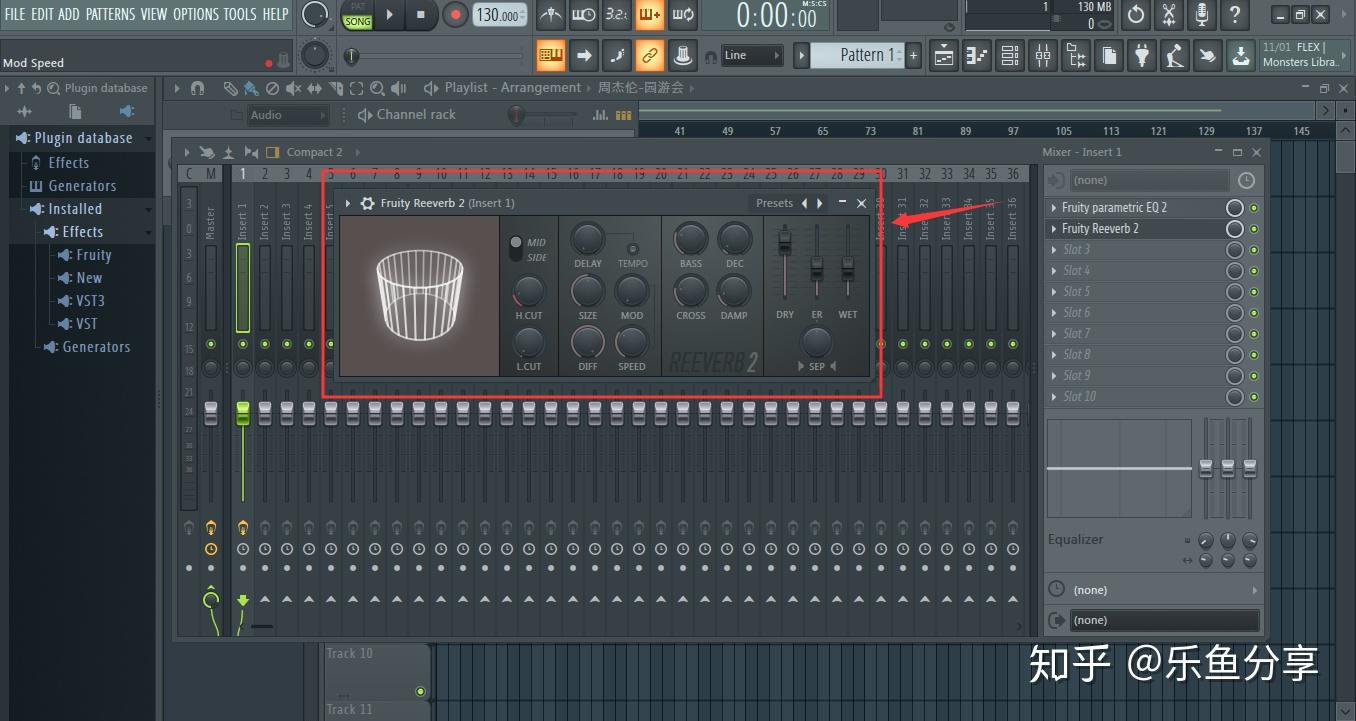
Task: Click the tempo tapper icon
Action: pos(1175,56)
